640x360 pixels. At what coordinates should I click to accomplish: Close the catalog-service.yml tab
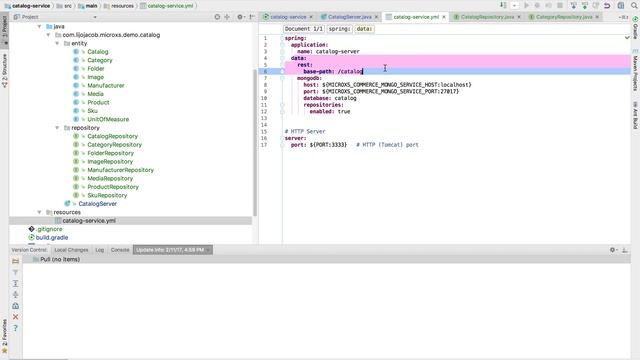click(x=444, y=17)
